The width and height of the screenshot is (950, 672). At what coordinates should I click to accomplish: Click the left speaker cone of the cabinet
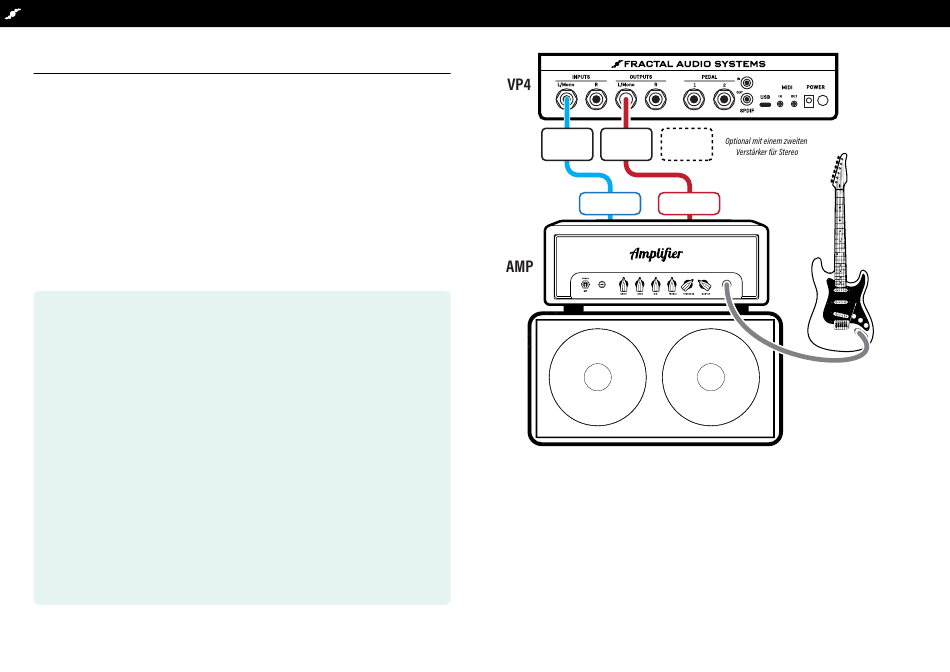point(597,377)
